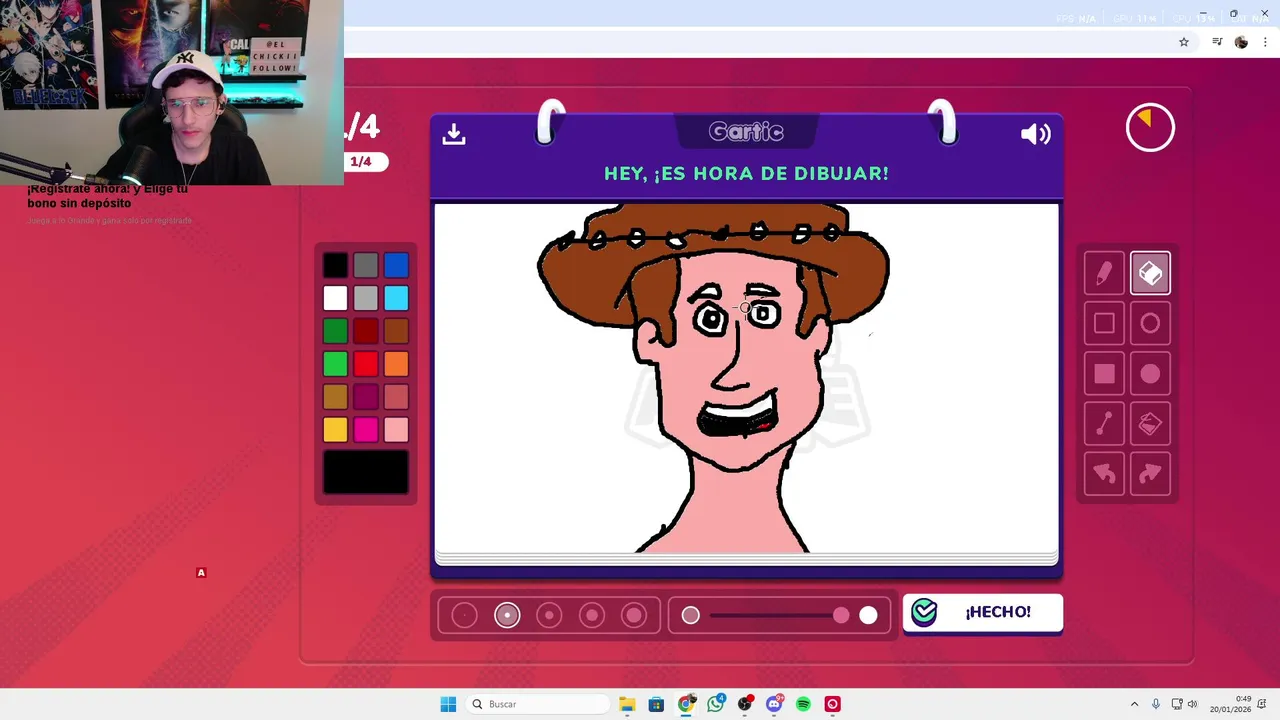Screen dimensions: 1280x720
Task: Pick the brown color swatch
Action: tap(396, 331)
